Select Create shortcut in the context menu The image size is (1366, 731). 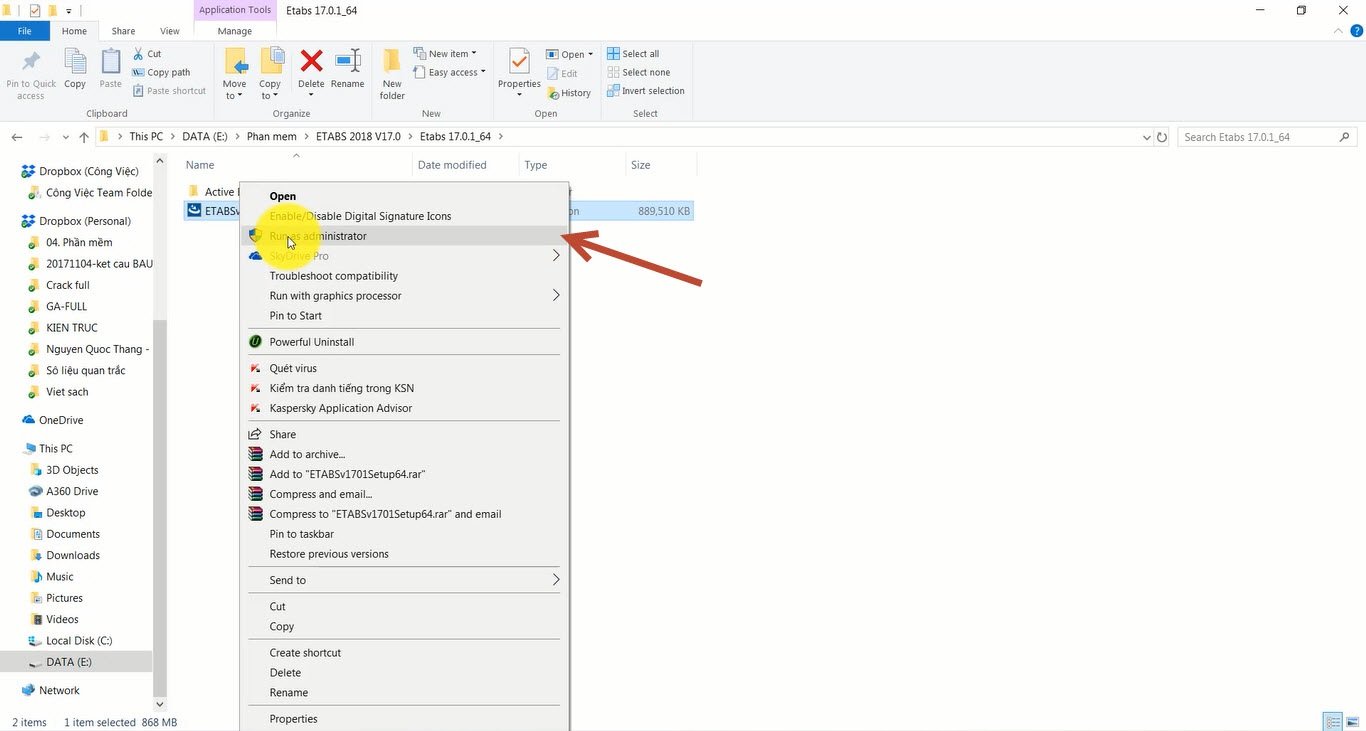pyautogui.click(x=405, y=653)
